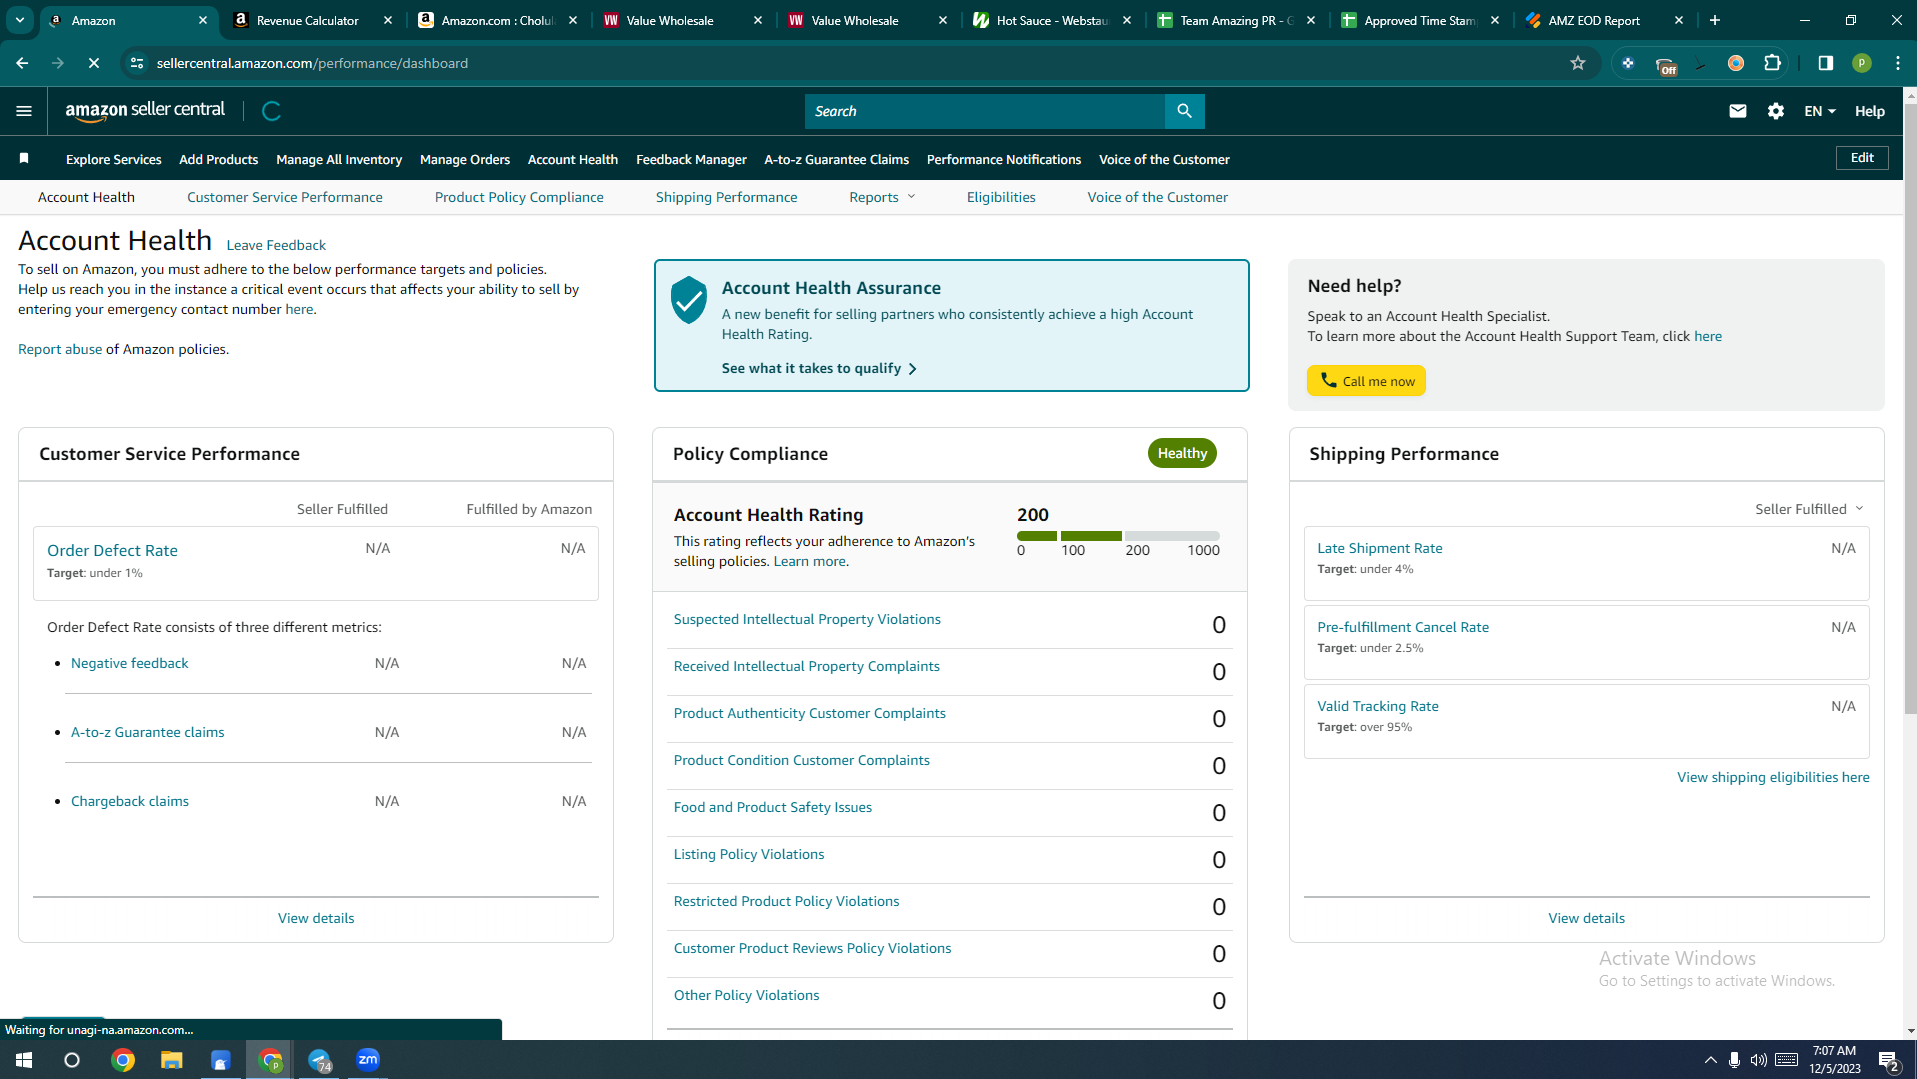Click the Seller Central search field
Image resolution: width=1917 pixels, height=1079 pixels.
985,111
